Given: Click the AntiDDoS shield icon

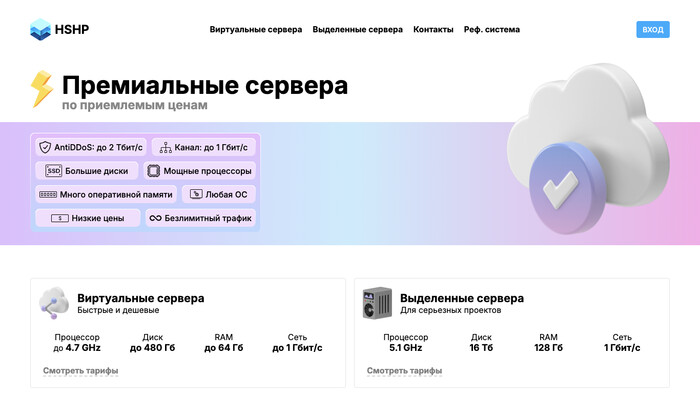Looking at the screenshot, I should [x=45, y=147].
